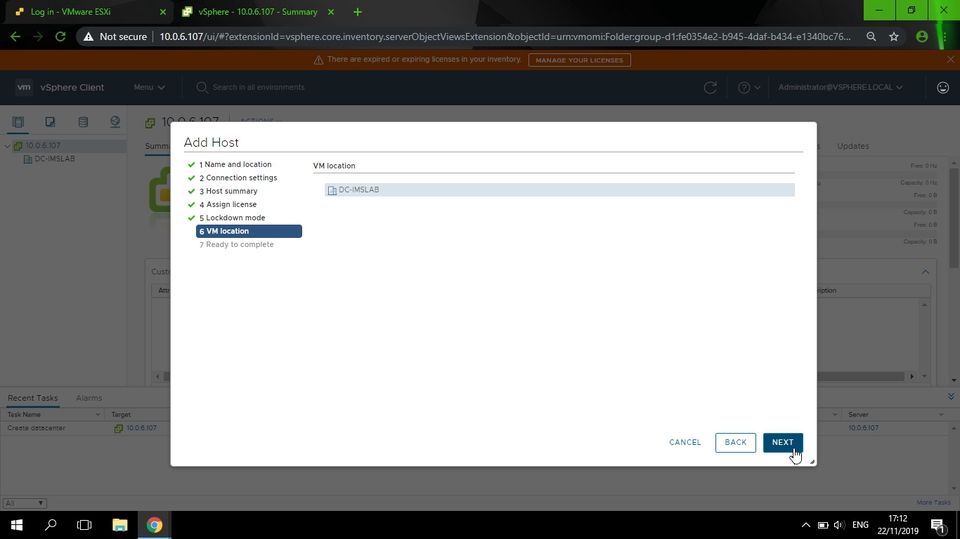Open the help dropdown icon
This screenshot has width=960, height=539.
click(x=749, y=88)
